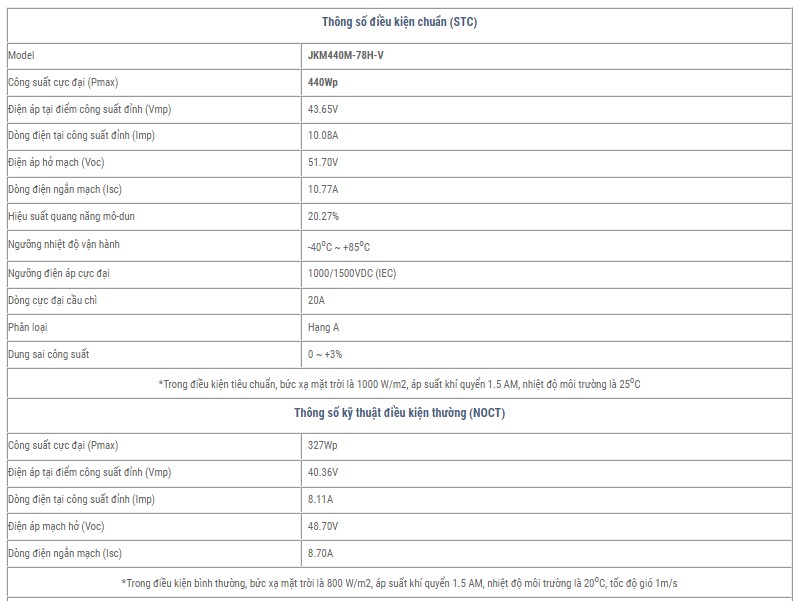
Task: Click the 40.36V NOCT voltage value
Action: [x=323, y=472]
